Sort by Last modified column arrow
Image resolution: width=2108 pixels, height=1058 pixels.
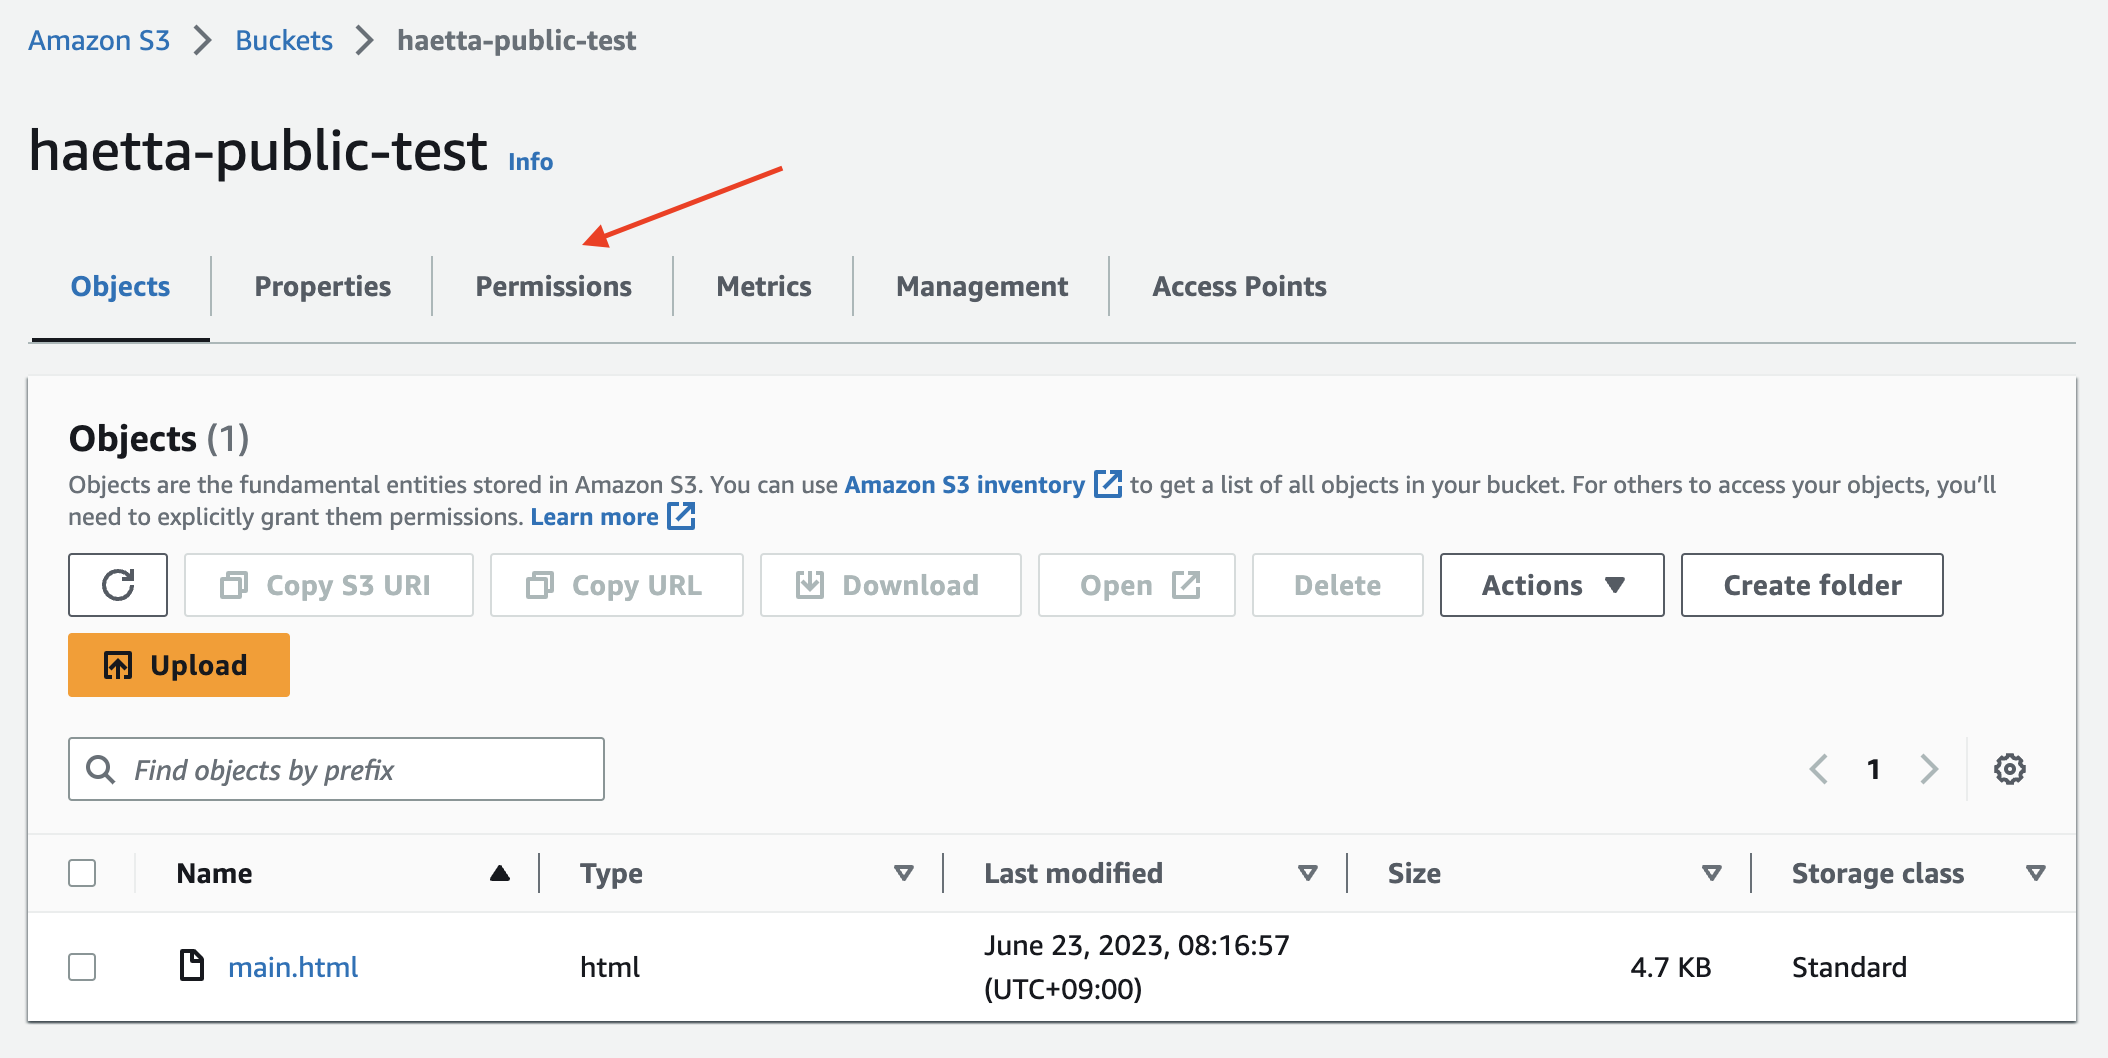pyautogui.click(x=1307, y=874)
